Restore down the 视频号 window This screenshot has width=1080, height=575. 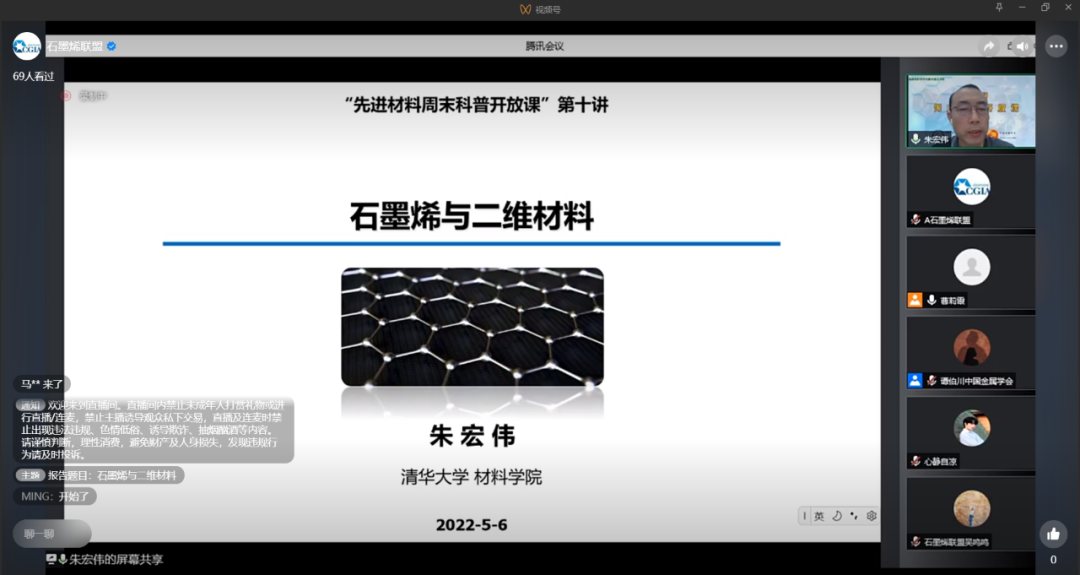click(x=1045, y=7)
